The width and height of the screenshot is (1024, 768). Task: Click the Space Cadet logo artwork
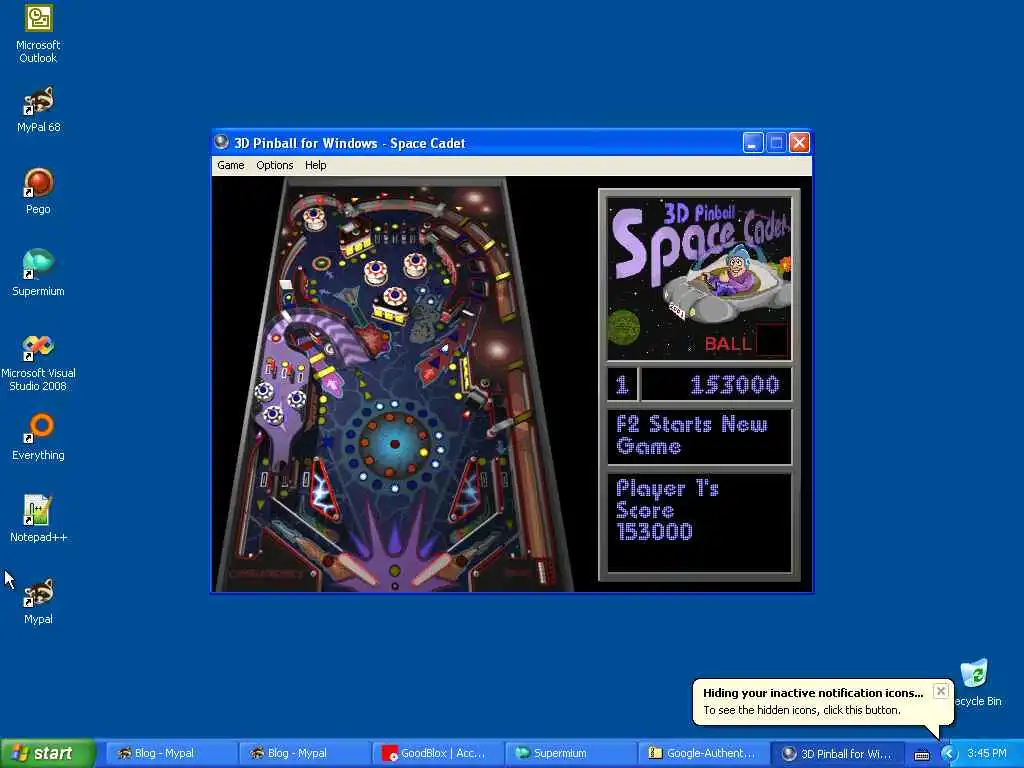pyautogui.click(x=699, y=278)
